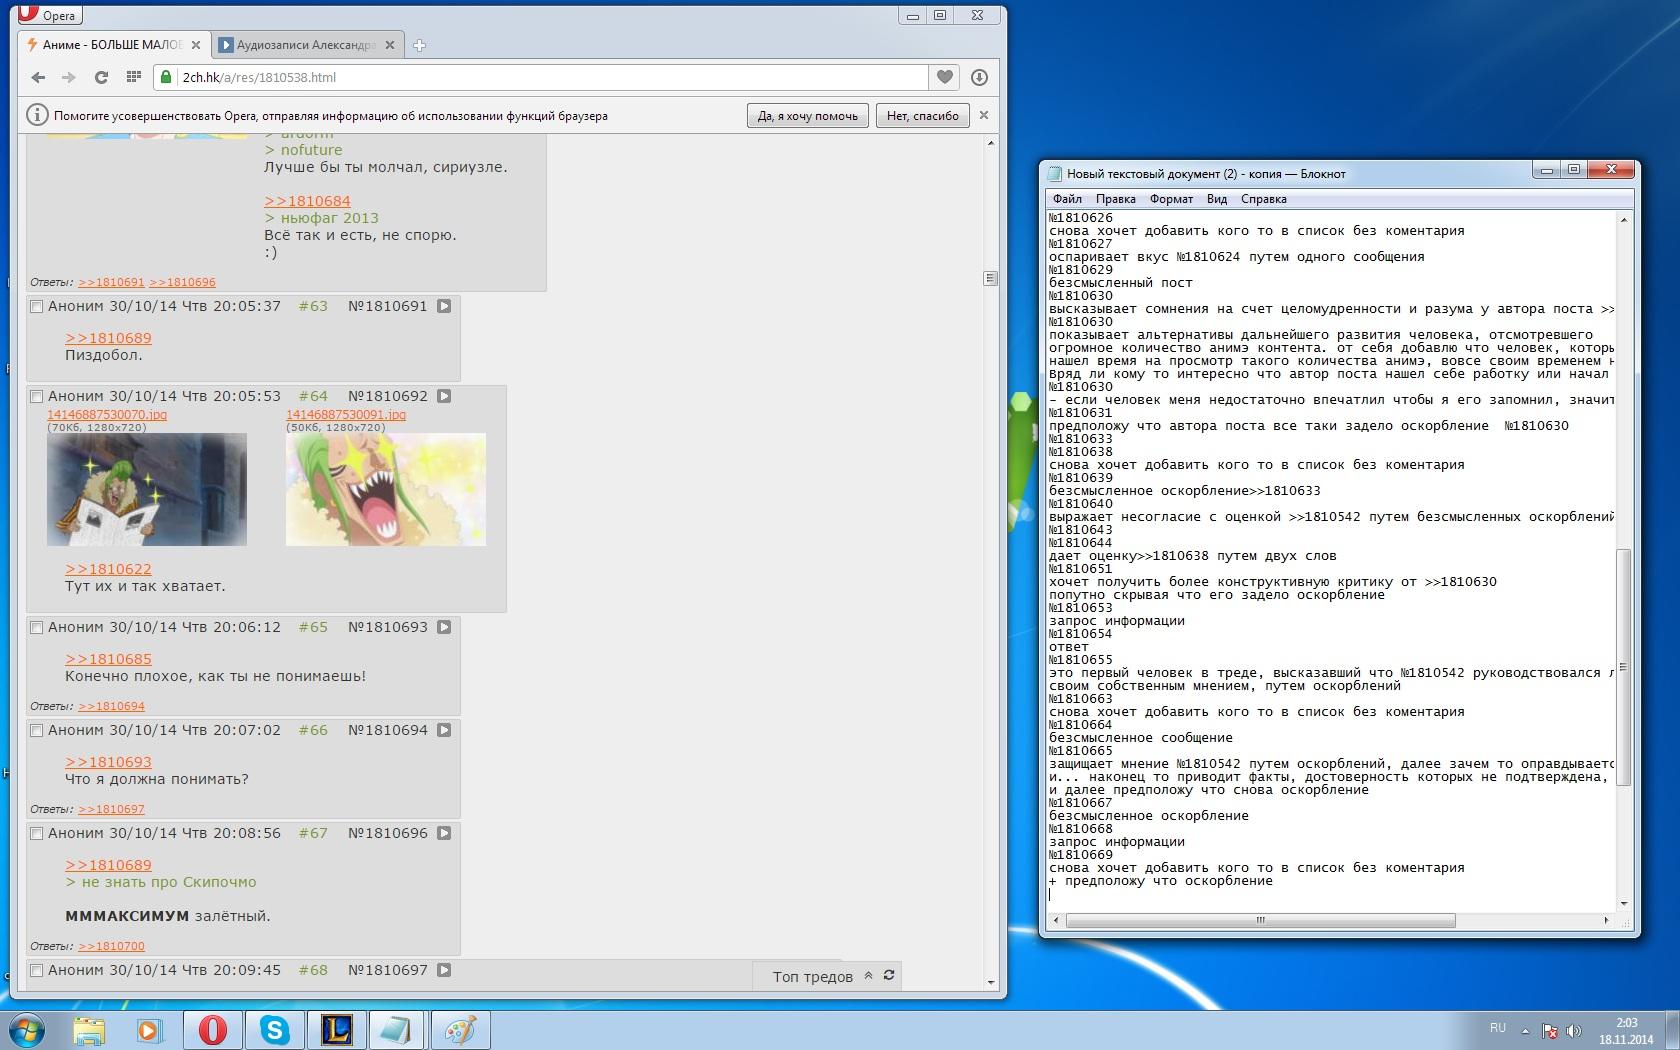Open the Opera menu button
This screenshot has height=1050, width=1680.
pyautogui.click(x=48, y=14)
